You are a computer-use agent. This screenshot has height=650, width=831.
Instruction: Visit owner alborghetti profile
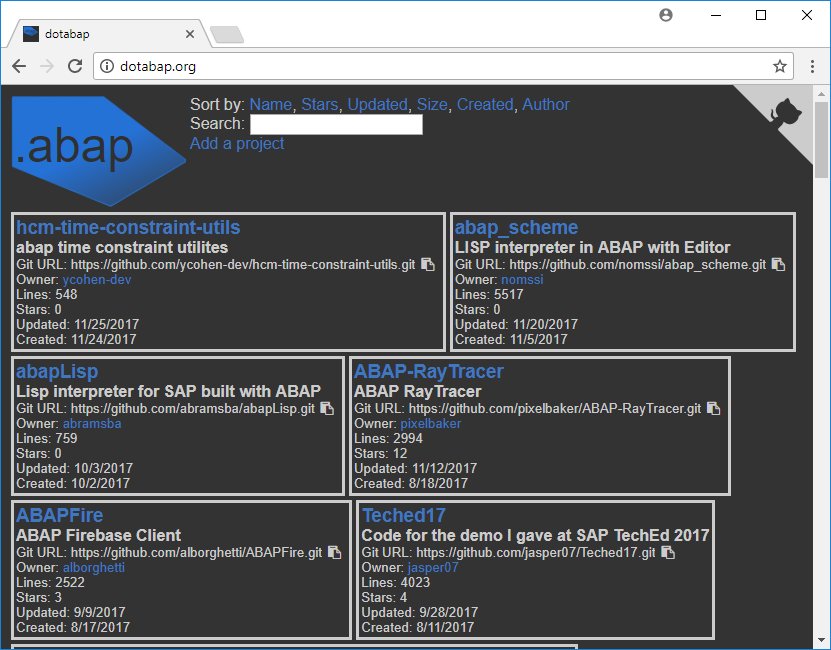click(x=94, y=567)
